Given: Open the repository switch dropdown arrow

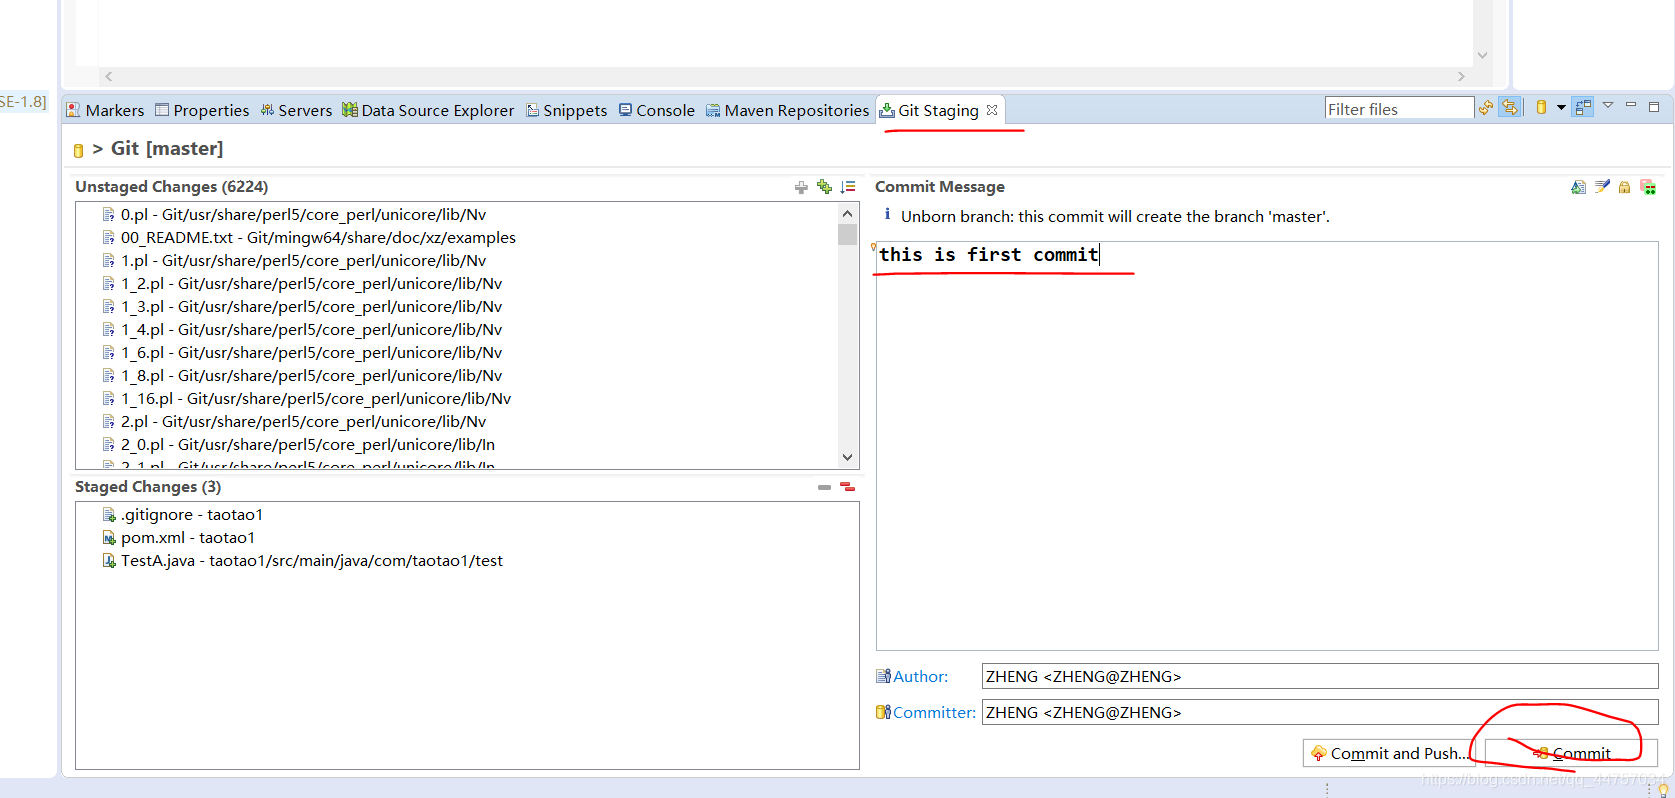Looking at the screenshot, I should pyautogui.click(x=1561, y=108).
